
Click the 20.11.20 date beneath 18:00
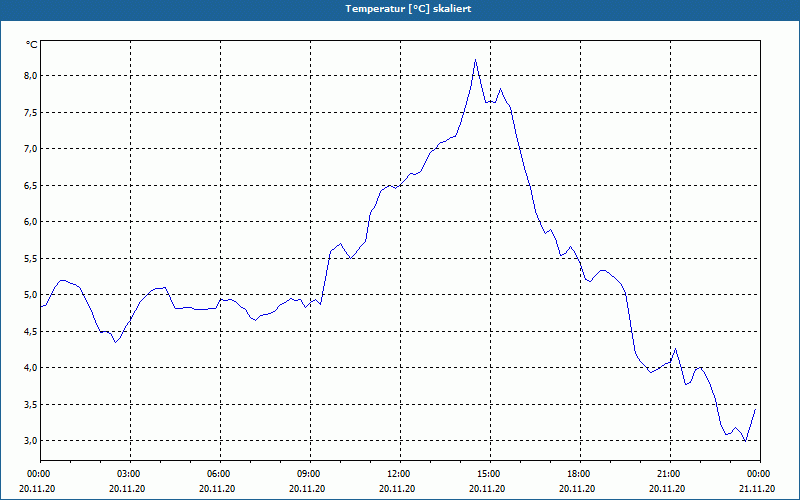point(577,489)
